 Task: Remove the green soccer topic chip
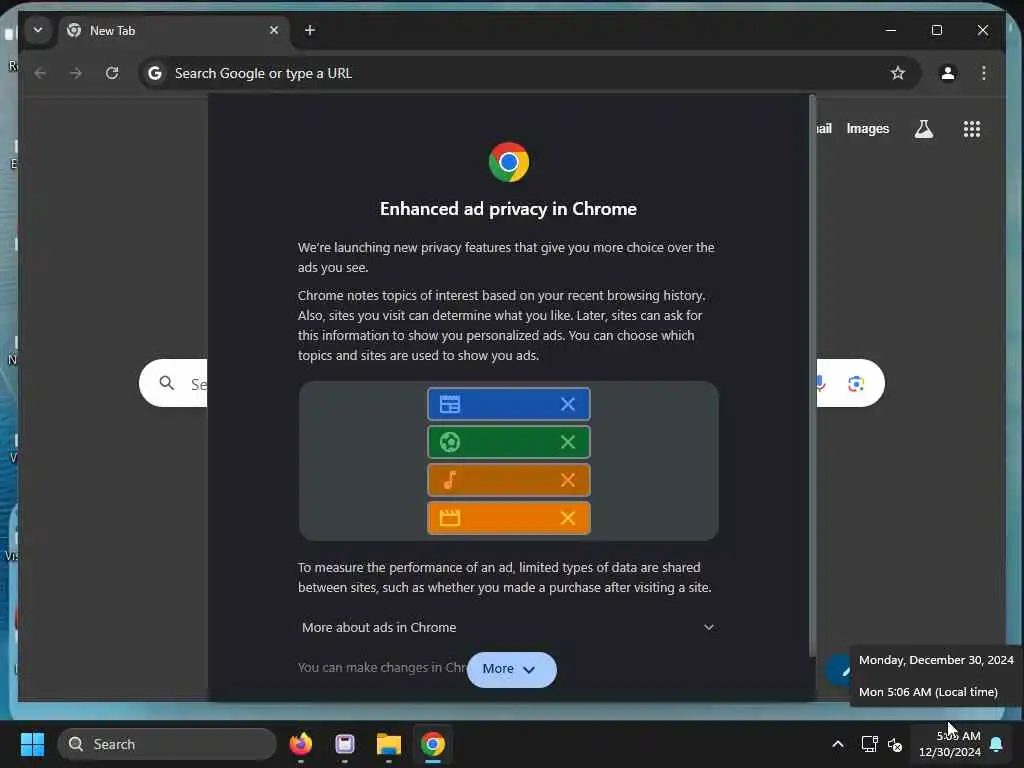(x=568, y=442)
